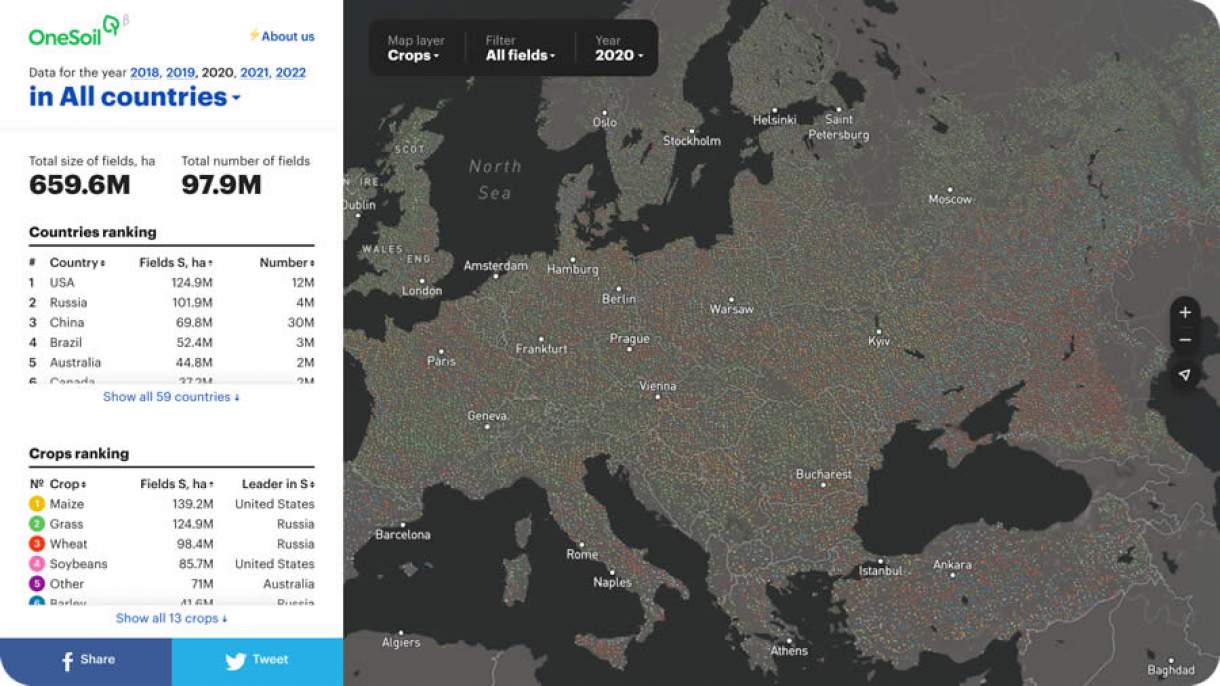
Task: Click the locate me arrow icon
Action: (1185, 375)
